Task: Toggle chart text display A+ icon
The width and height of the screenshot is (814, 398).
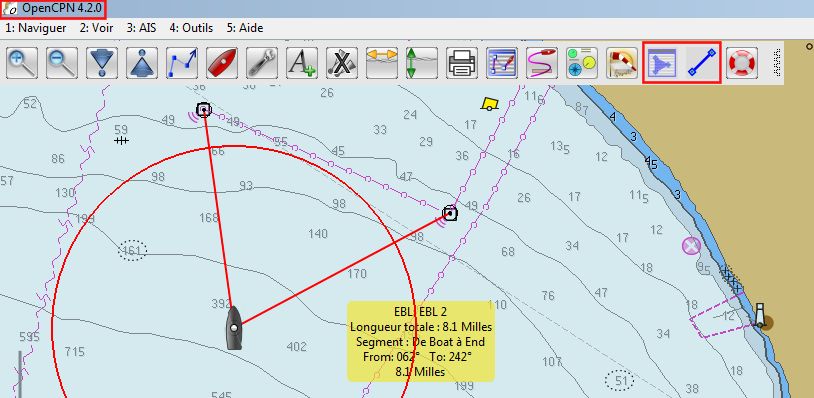Action: [x=302, y=63]
